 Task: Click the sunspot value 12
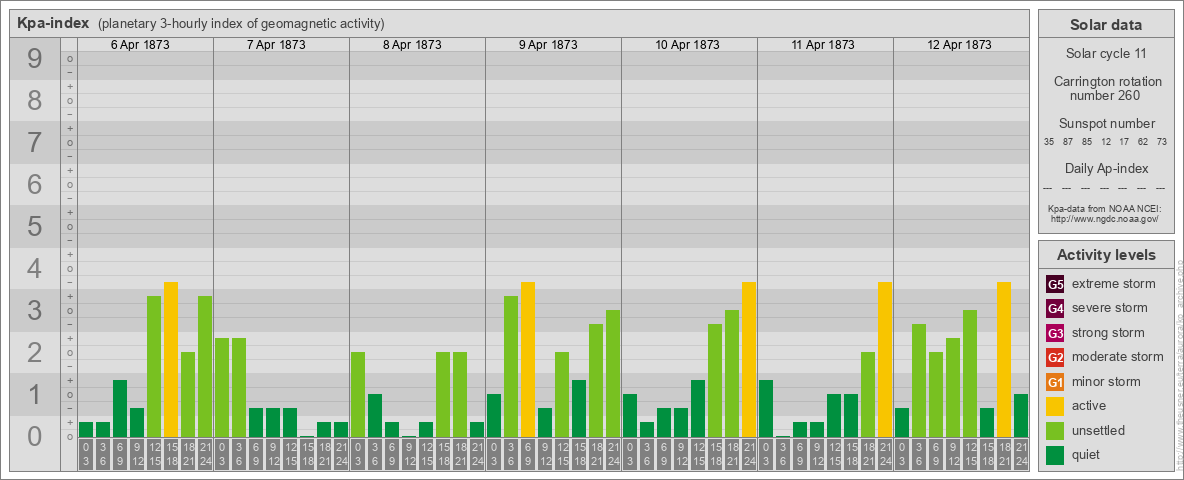point(1106,142)
